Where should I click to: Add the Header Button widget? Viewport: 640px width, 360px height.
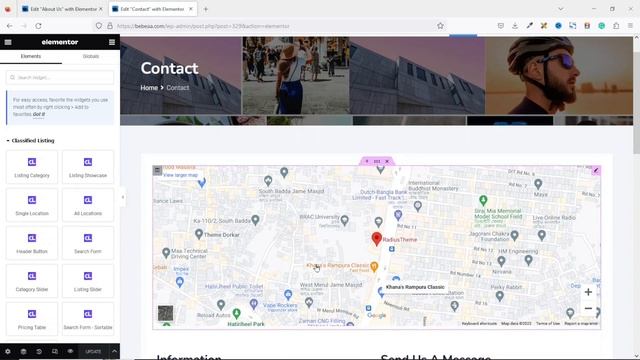(x=32, y=243)
